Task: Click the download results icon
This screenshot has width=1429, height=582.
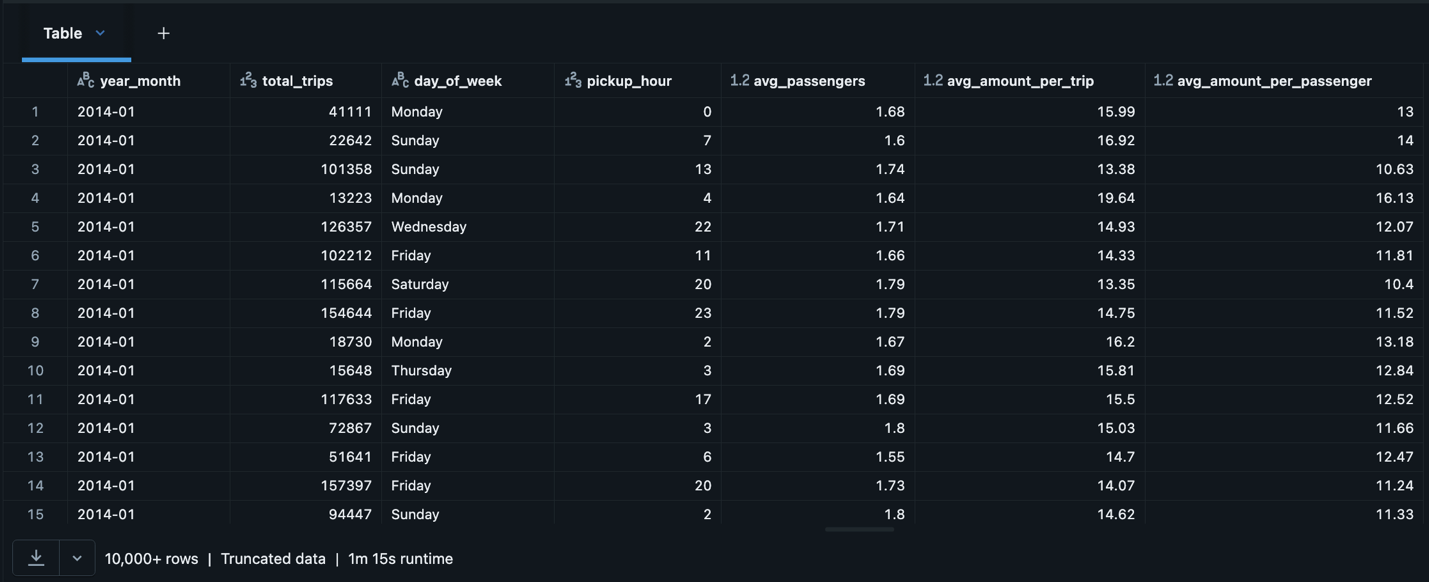Action: tap(36, 558)
